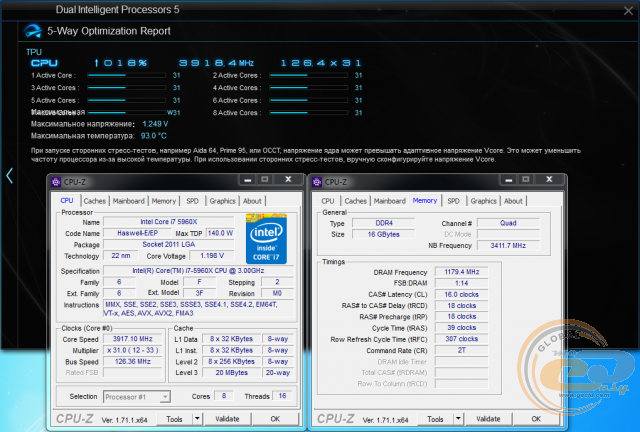Expand the Tools dropdown arrow in right CPU-Z
Image resolution: width=640 pixels, height=432 pixels.
(x=458, y=419)
